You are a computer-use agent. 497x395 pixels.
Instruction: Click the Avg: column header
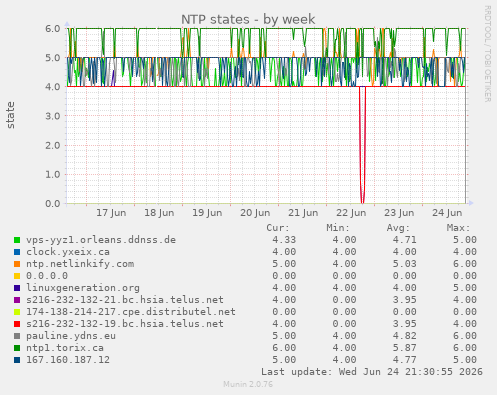[x=398, y=228]
